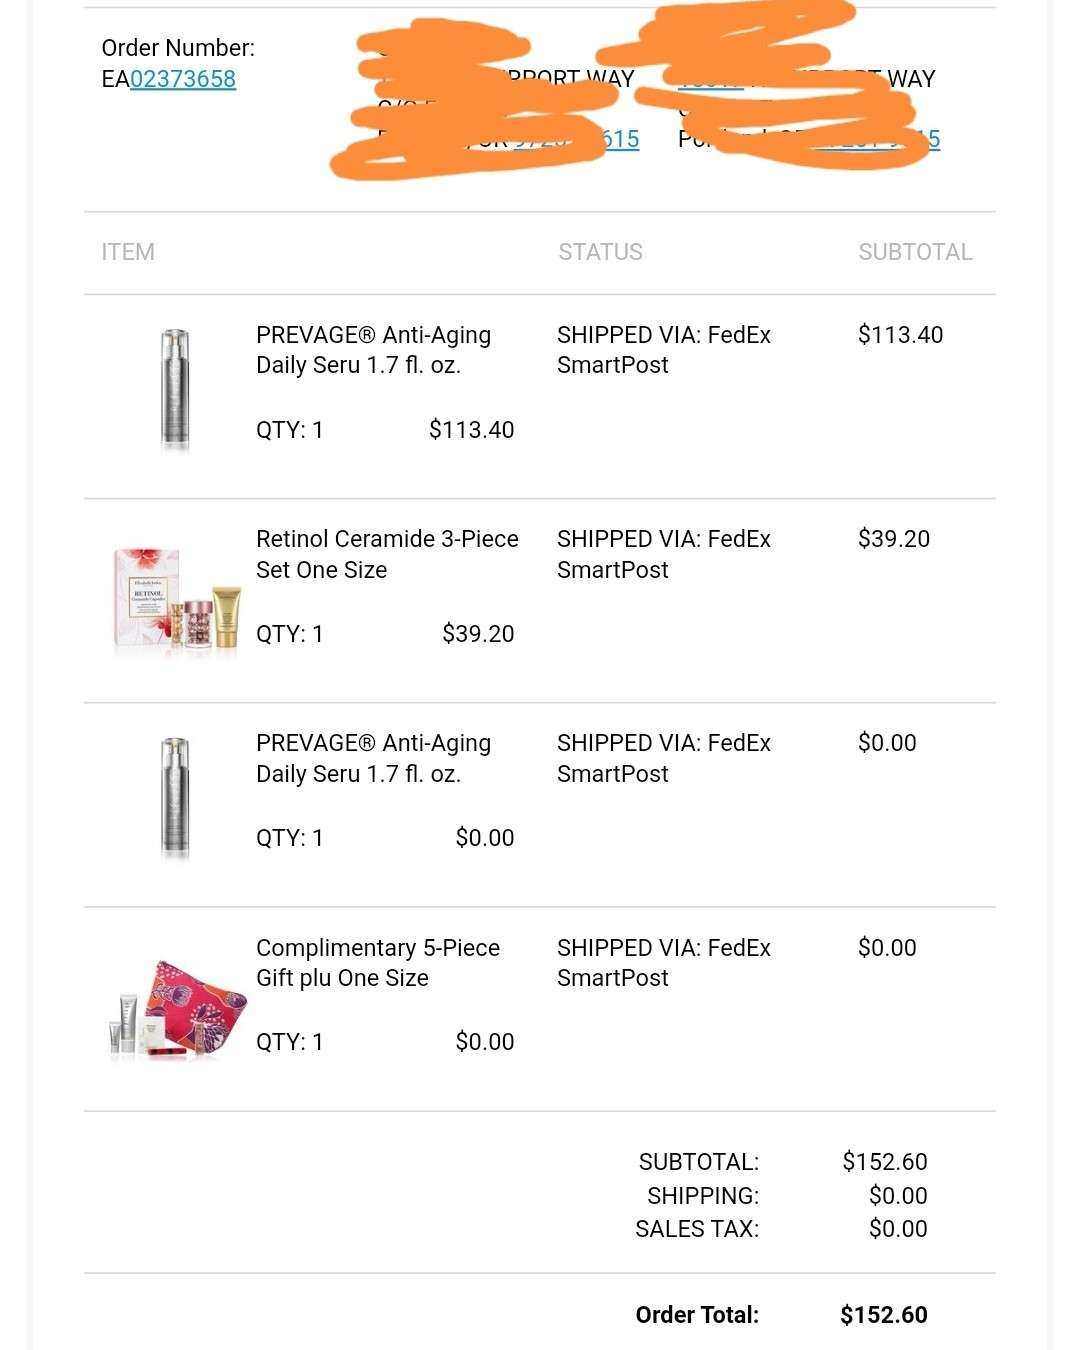Screen dimensions: 1080x1350
Task: Select the Retinol Ceramide 3-Piece Set title
Action: click(387, 554)
